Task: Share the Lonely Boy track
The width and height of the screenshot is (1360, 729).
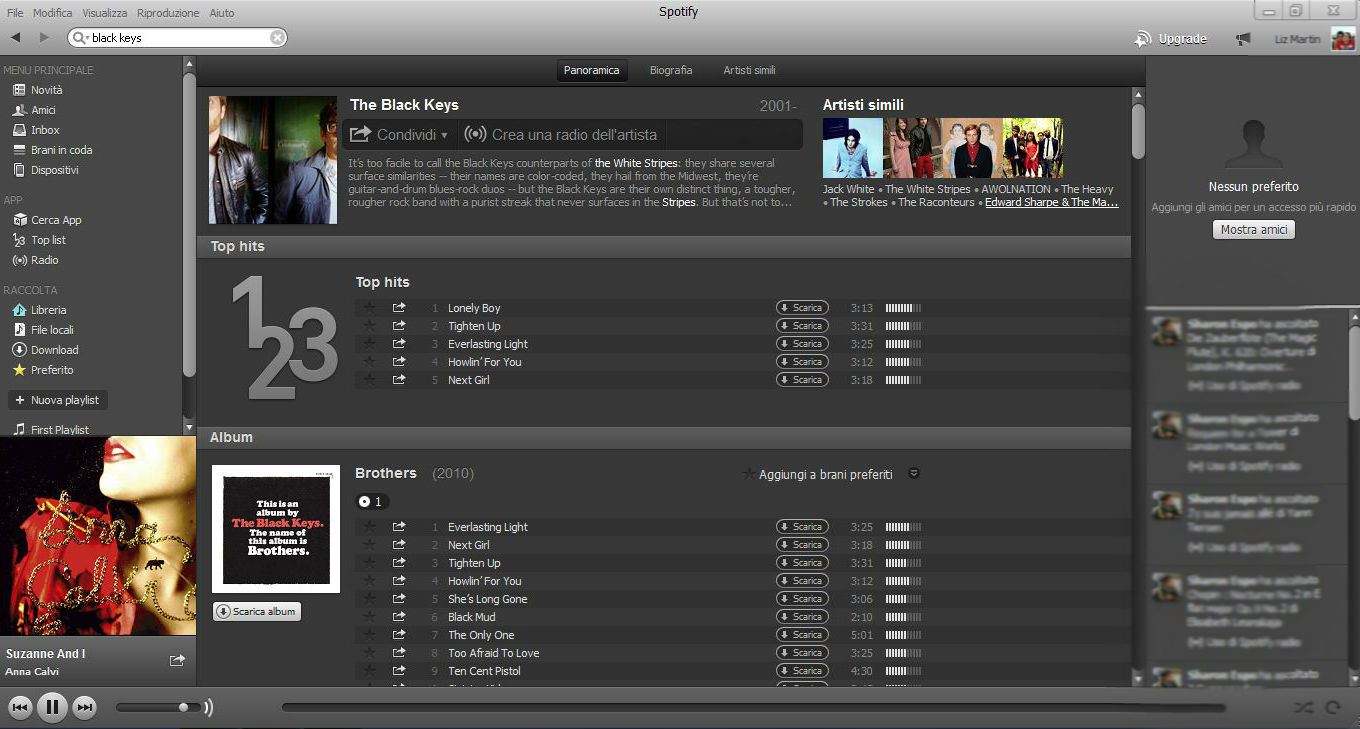Action: tap(399, 308)
